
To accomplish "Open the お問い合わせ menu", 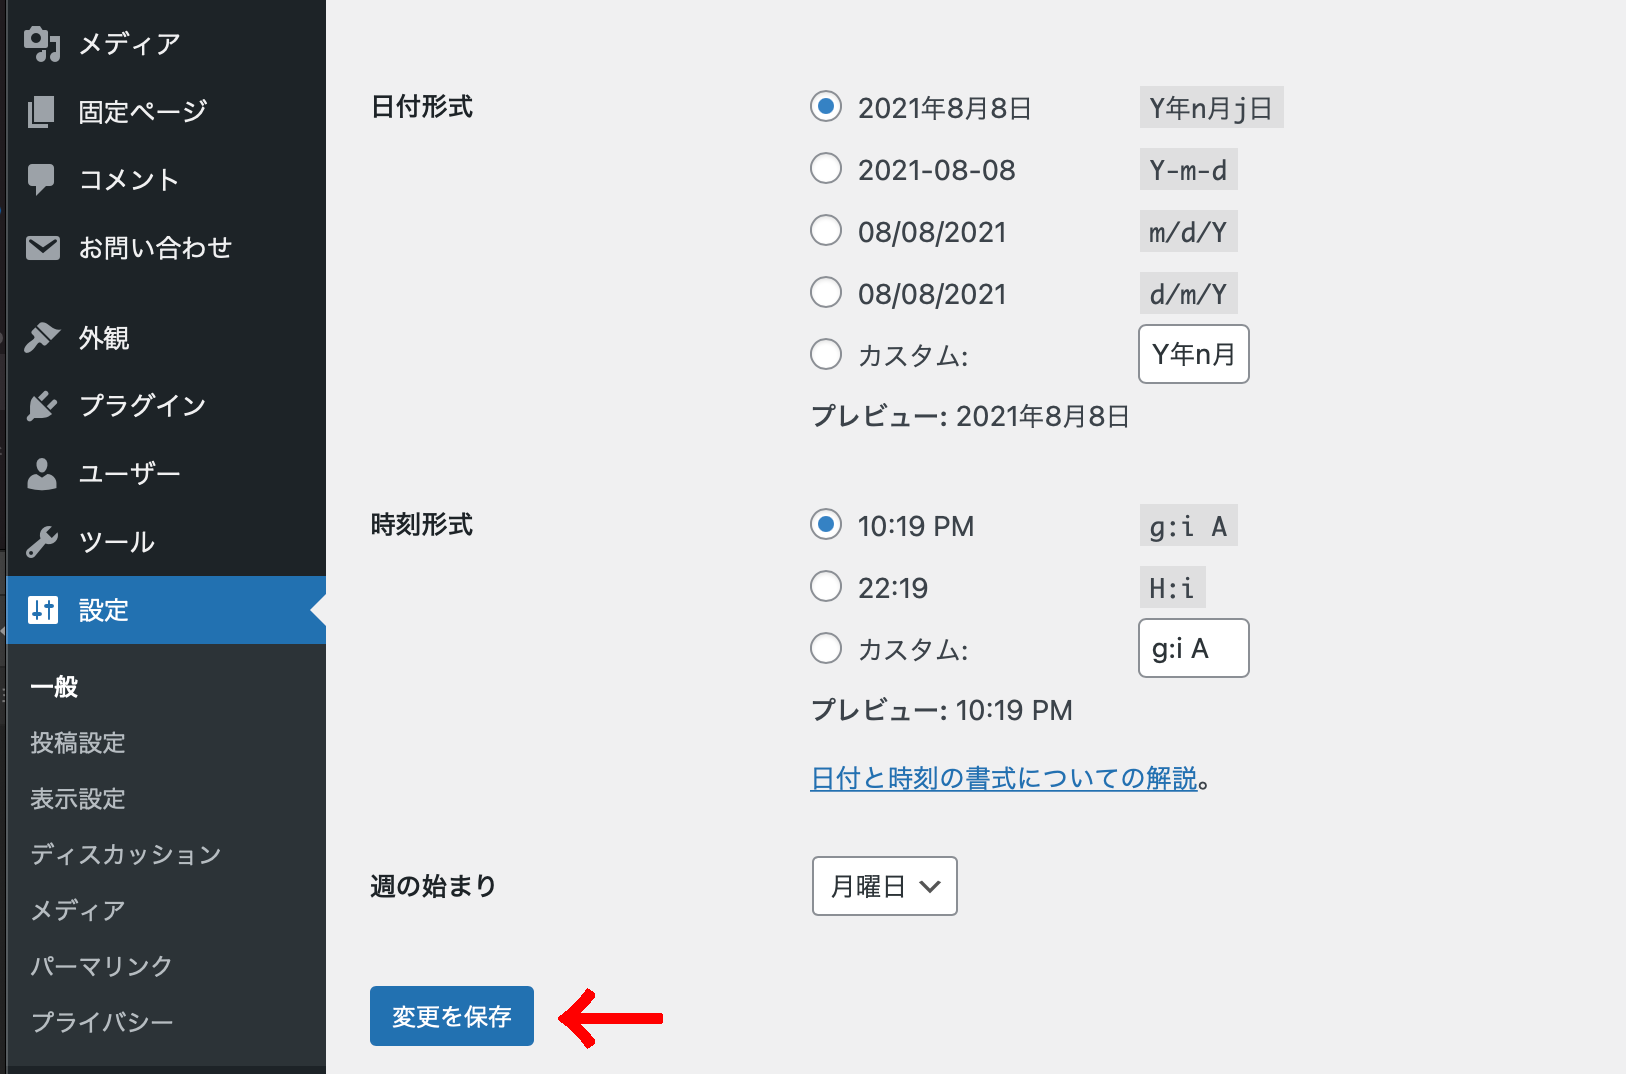I will [x=155, y=248].
